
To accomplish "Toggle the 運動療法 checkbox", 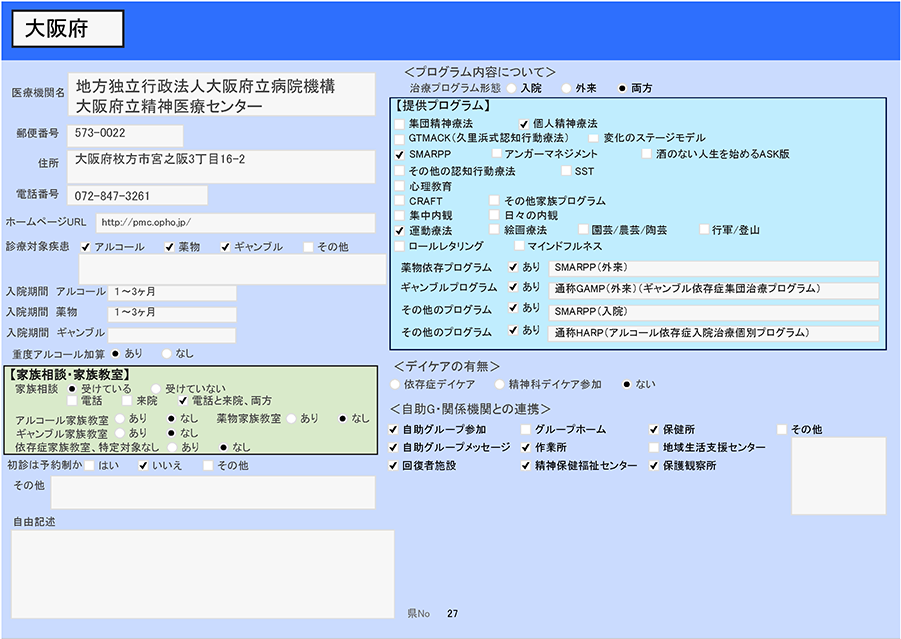I will [x=400, y=231].
